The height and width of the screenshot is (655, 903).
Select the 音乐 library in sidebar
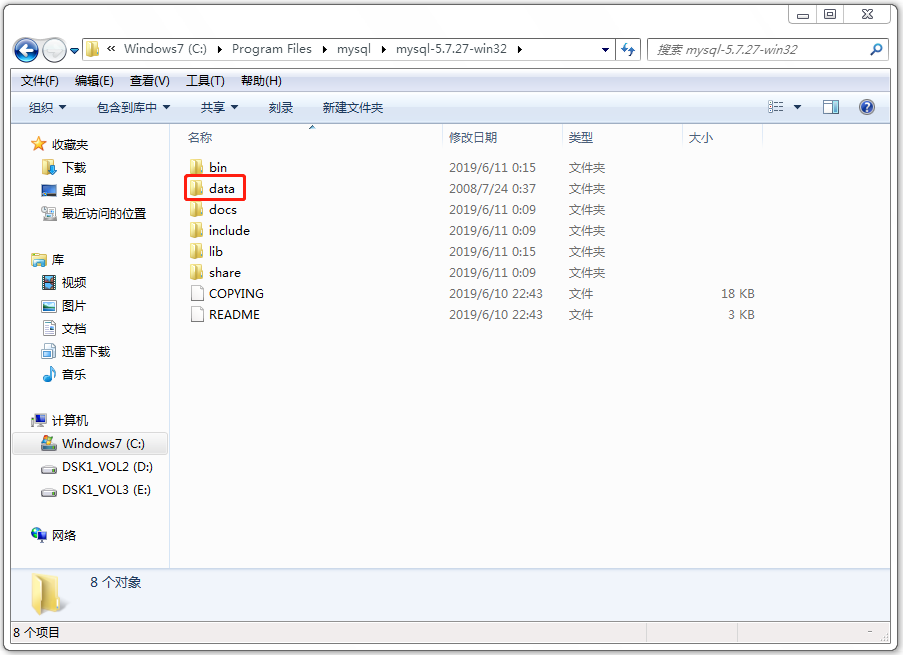[x=73, y=374]
